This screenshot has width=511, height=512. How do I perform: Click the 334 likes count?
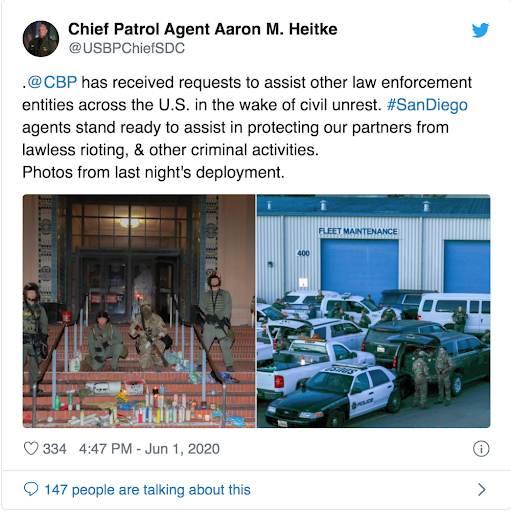[x=55, y=449]
